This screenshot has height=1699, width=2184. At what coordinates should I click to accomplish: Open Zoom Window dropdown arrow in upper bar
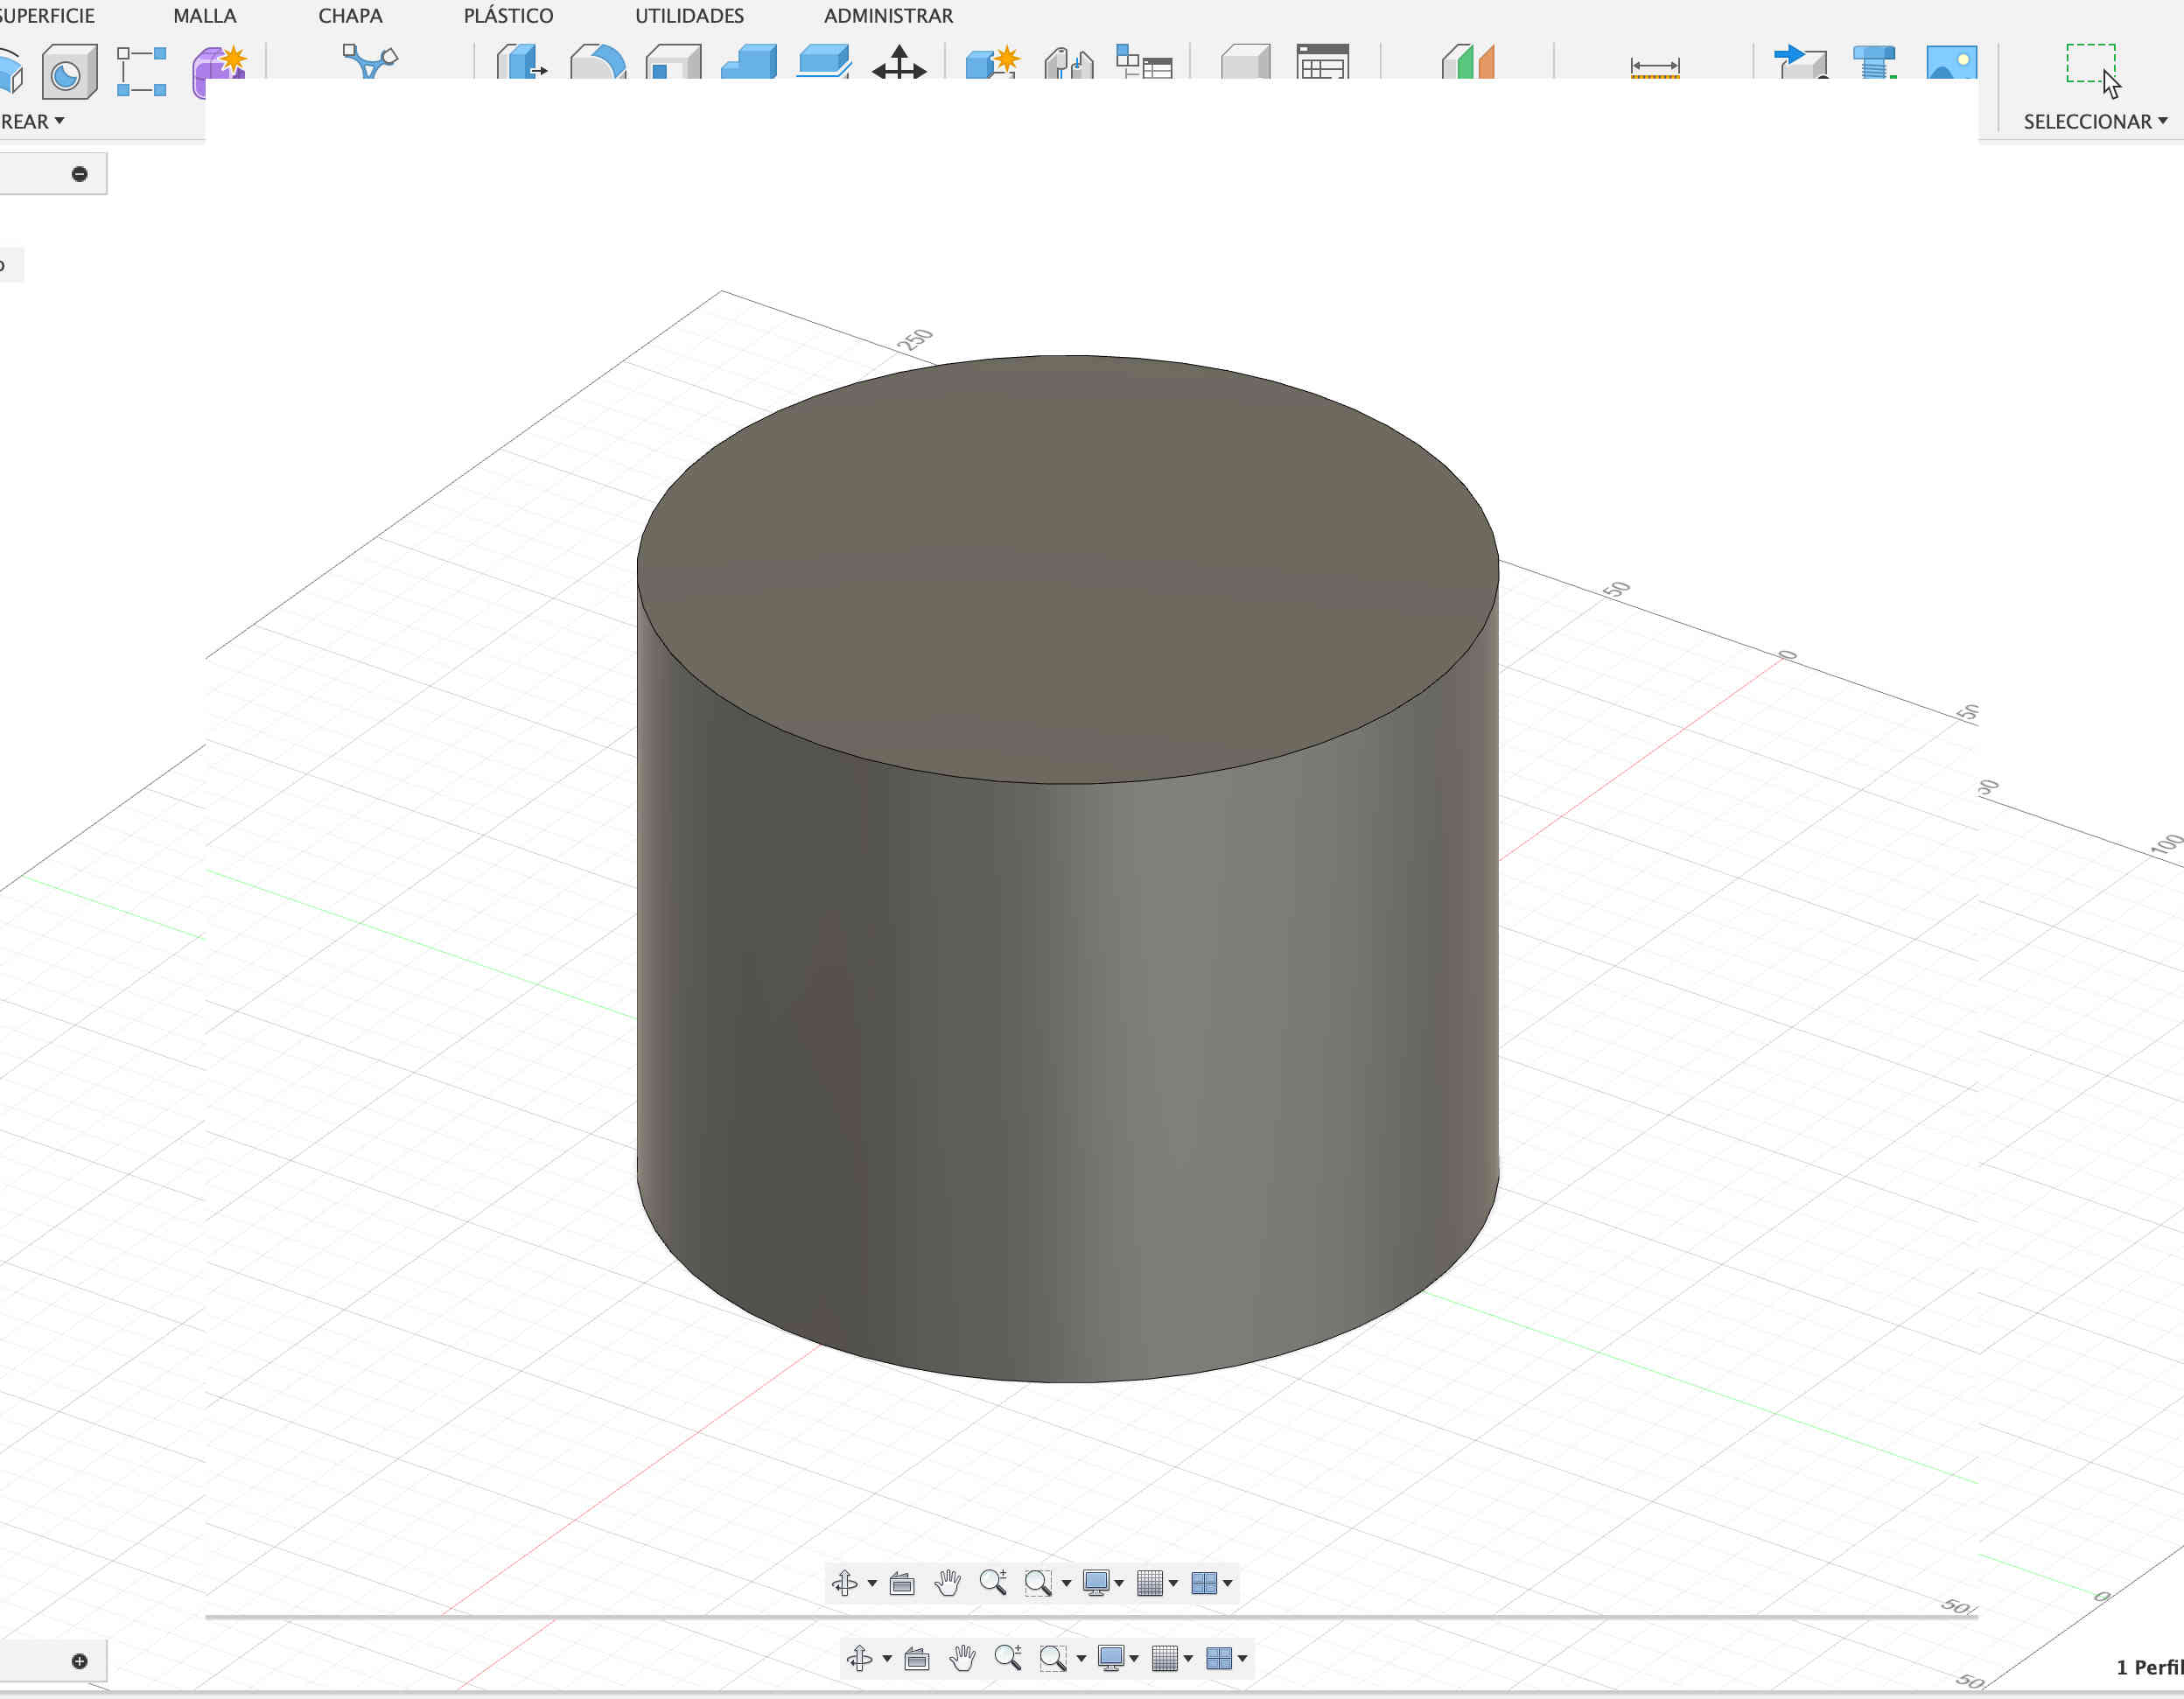(1066, 1583)
